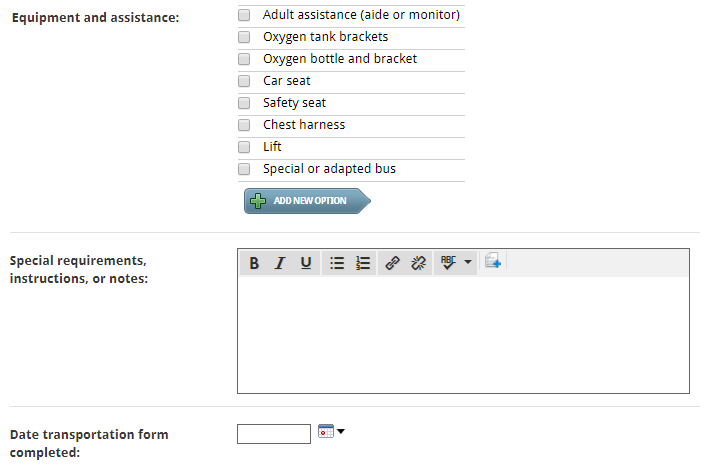This screenshot has height=469, width=716.
Task: Select the Chest harness checkbox
Action: (244, 125)
